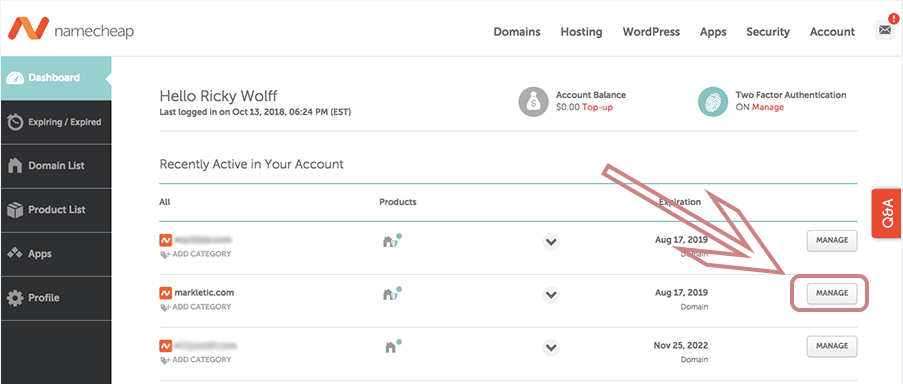The height and width of the screenshot is (384, 903).
Task: Select Profile in the sidebar
Action: tap(56, 298)
